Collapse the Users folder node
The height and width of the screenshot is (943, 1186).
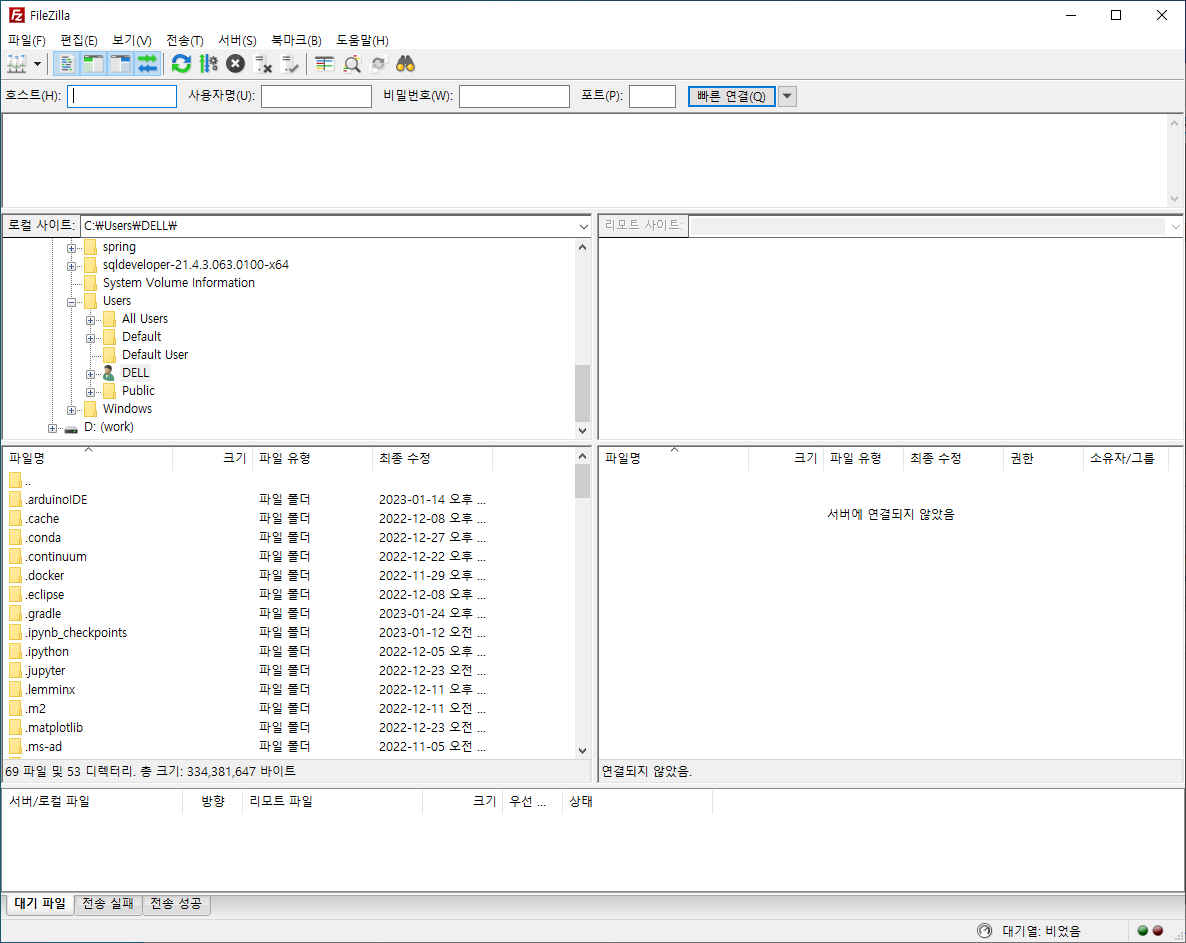coord(71,302)
